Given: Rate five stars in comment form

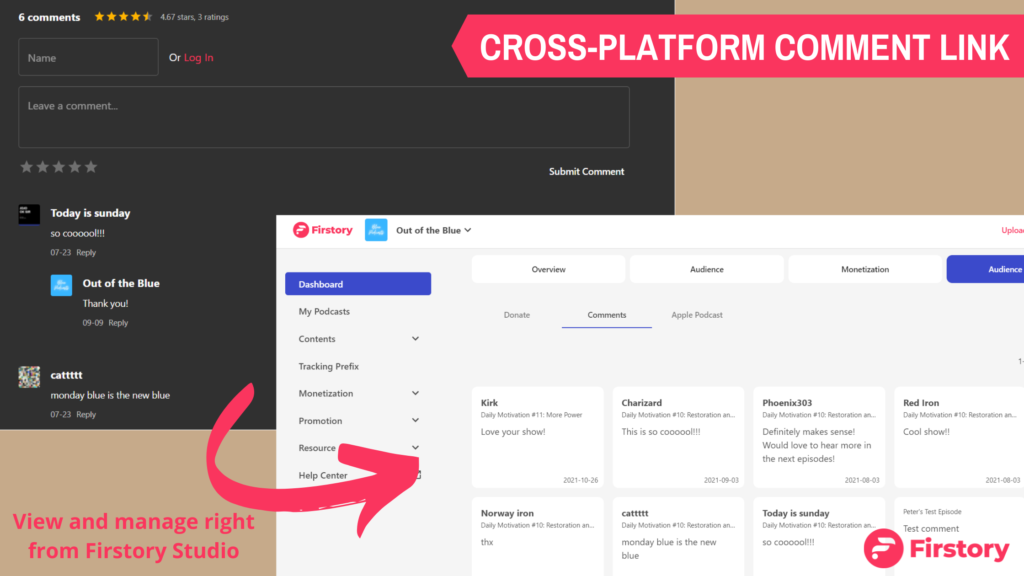Looking at the screenshot, I should [x=91, y=167].
